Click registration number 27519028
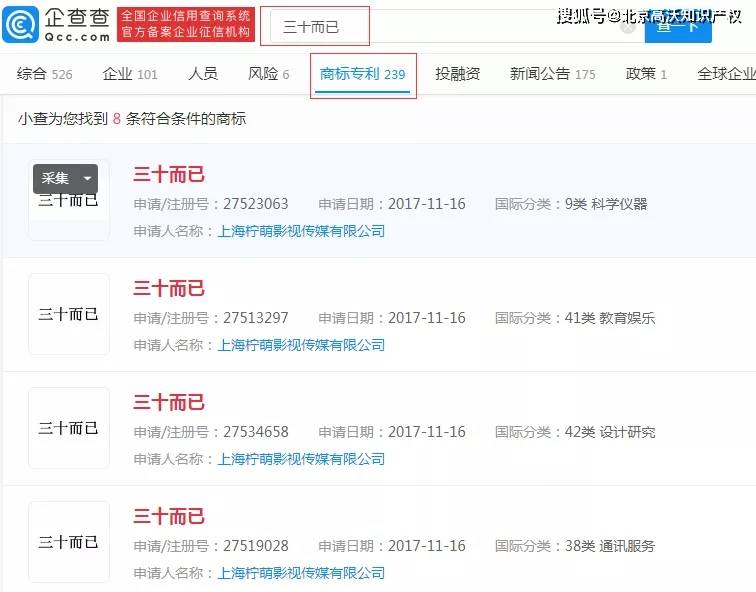Image resolution: width=756 pixels, height=592 pixels. (x=256, y=546)
